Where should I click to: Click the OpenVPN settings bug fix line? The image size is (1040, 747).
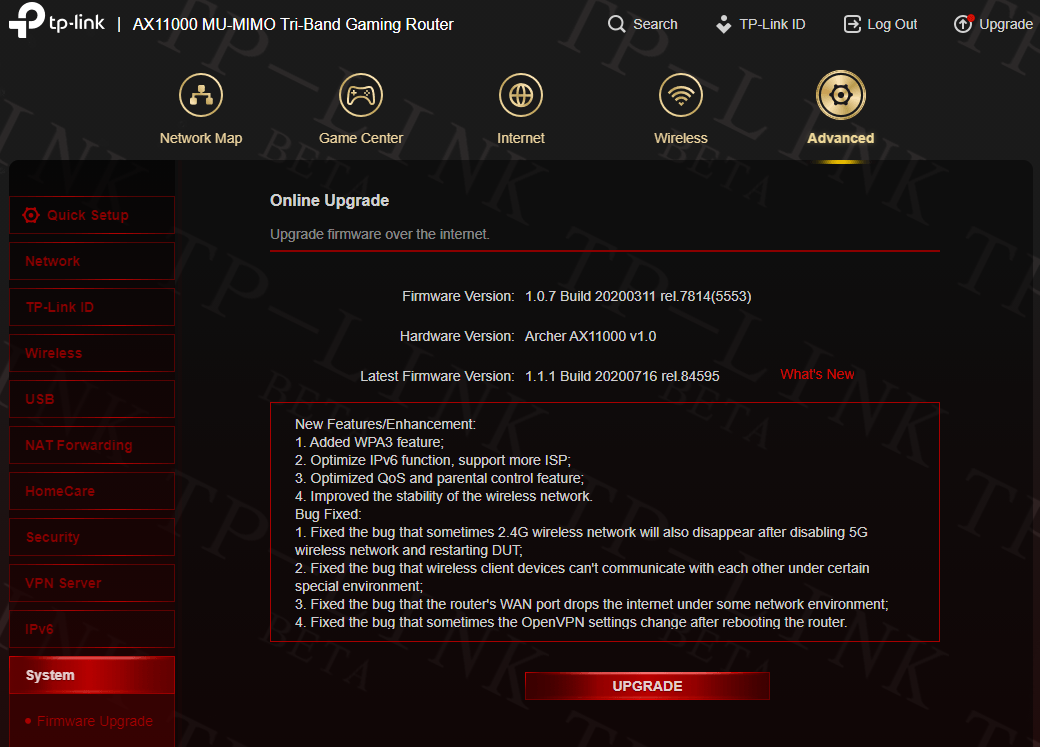pos(571,622)
